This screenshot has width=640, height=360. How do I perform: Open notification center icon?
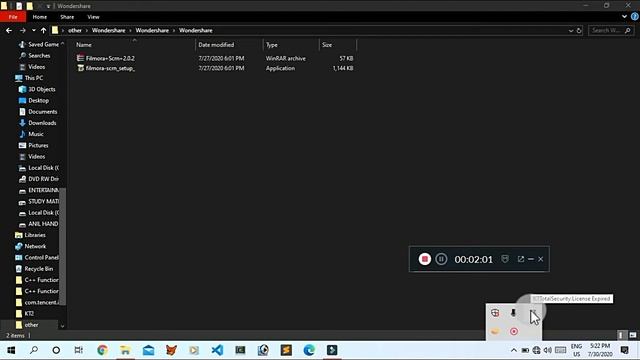point(624,350)
